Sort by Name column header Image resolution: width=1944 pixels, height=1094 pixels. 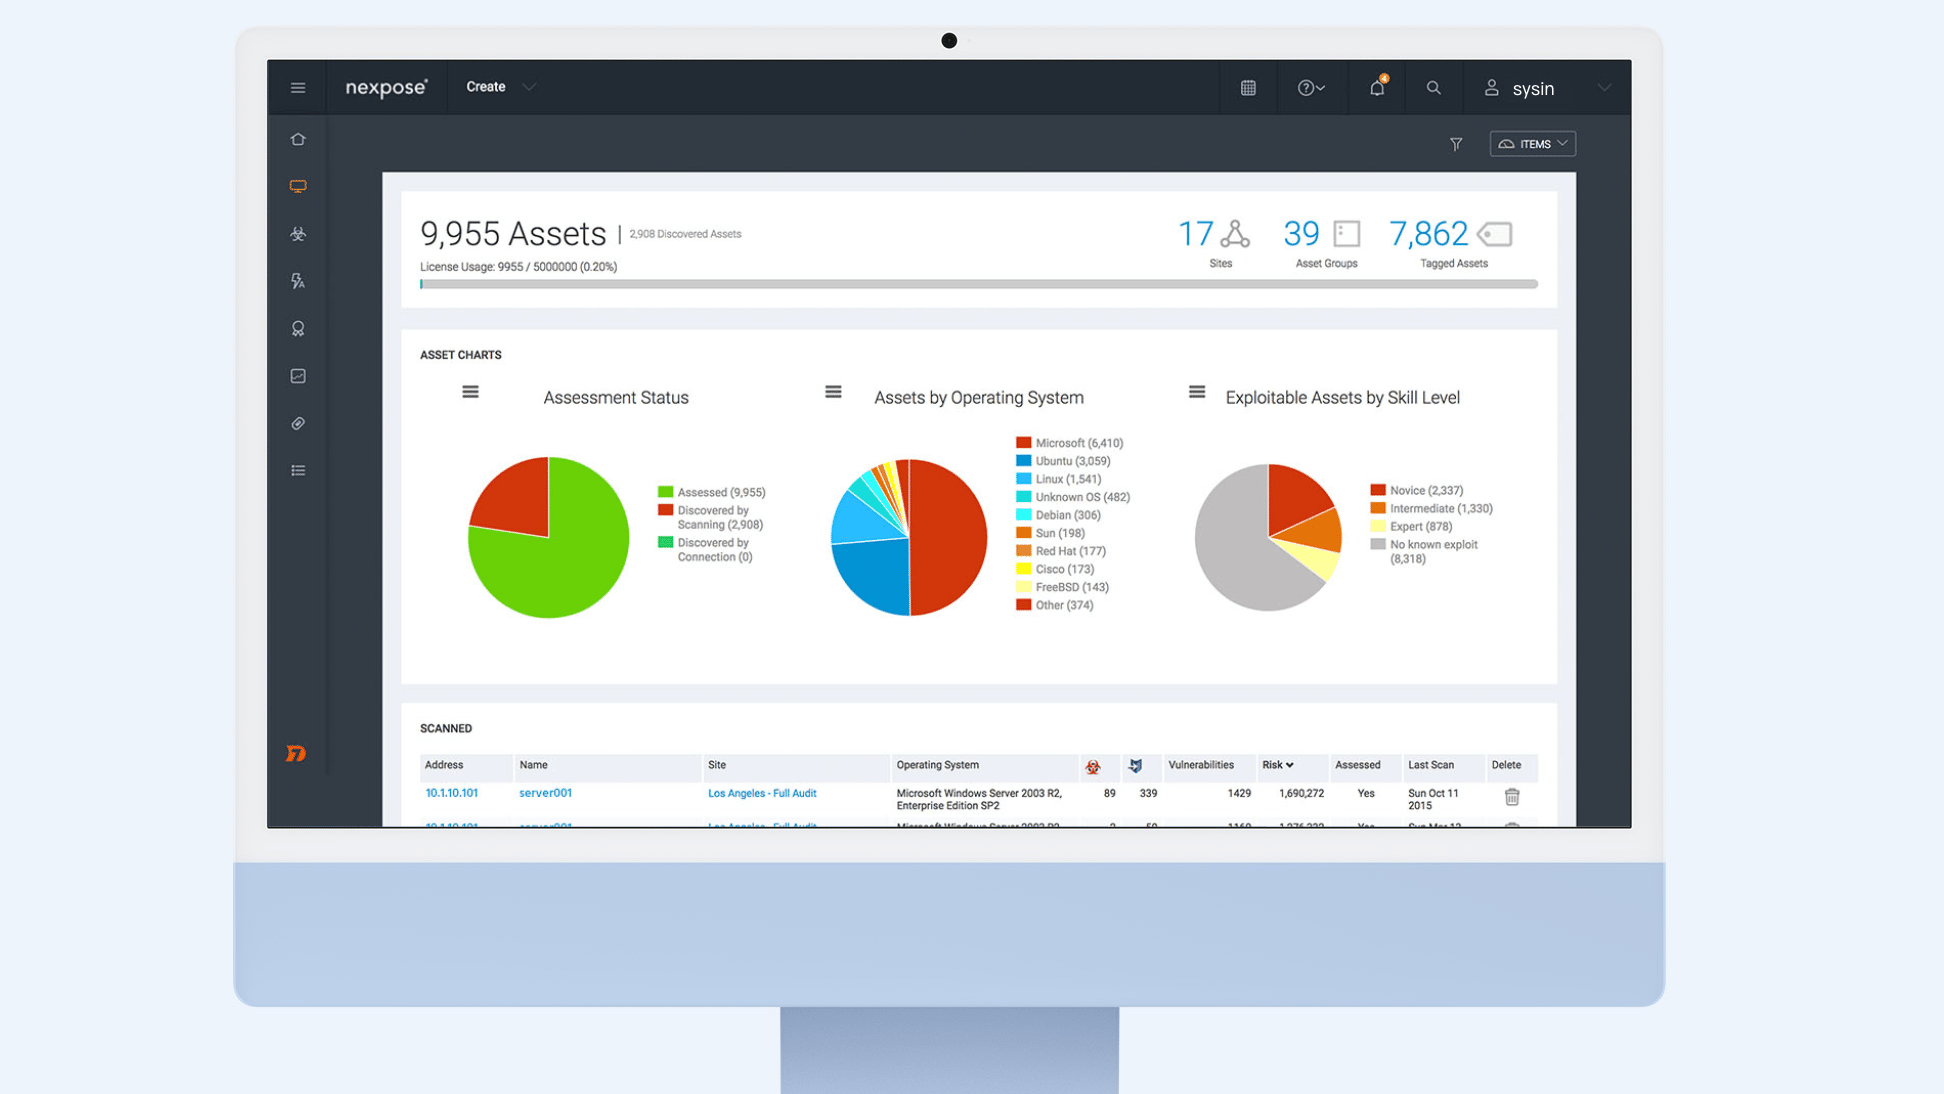pyautogui.click(x=533, y=765)
